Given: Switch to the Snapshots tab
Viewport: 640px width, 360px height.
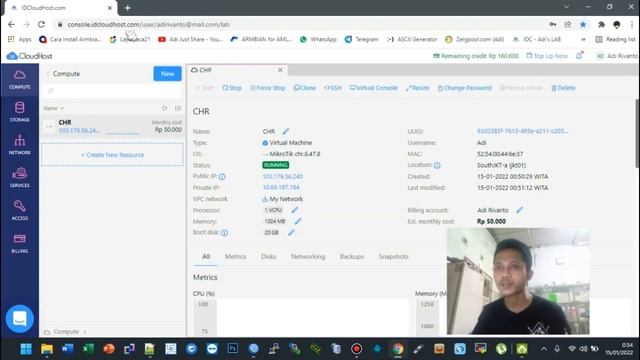Looking at the screenshot, I should point(393,256).
